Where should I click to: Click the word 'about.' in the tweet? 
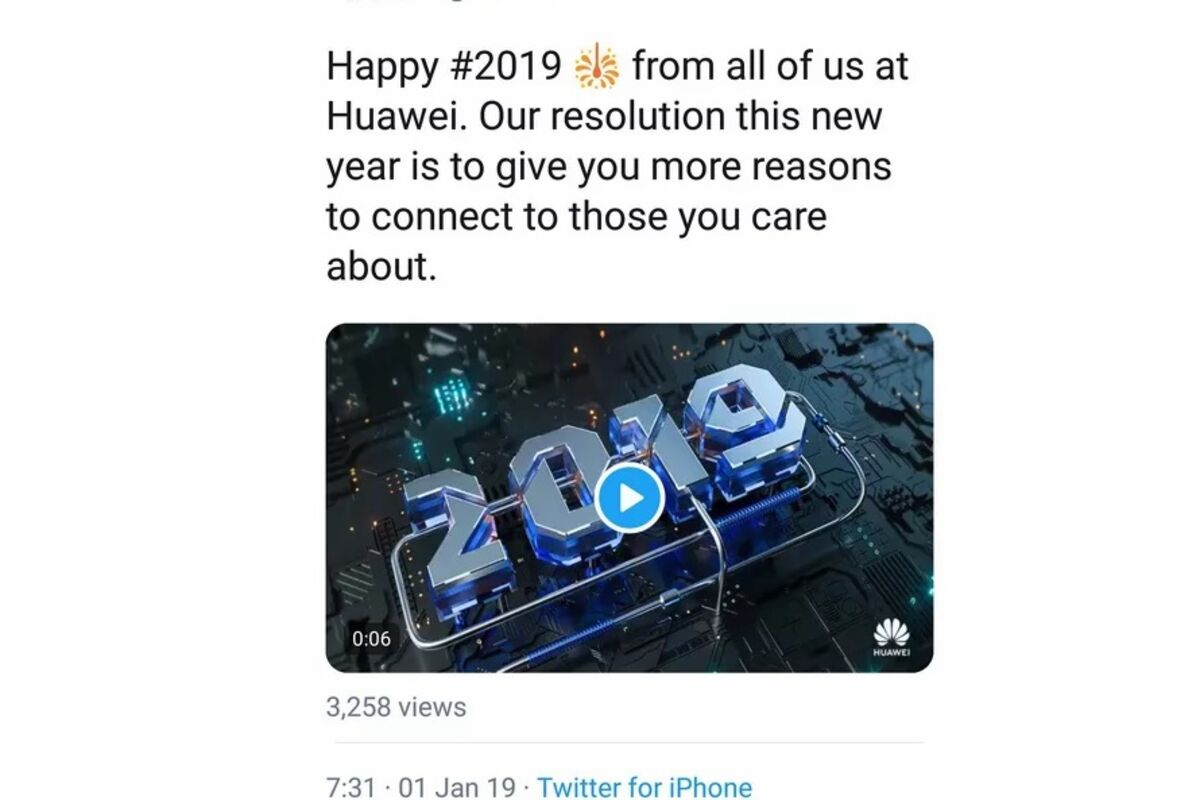tap(382, 267)
